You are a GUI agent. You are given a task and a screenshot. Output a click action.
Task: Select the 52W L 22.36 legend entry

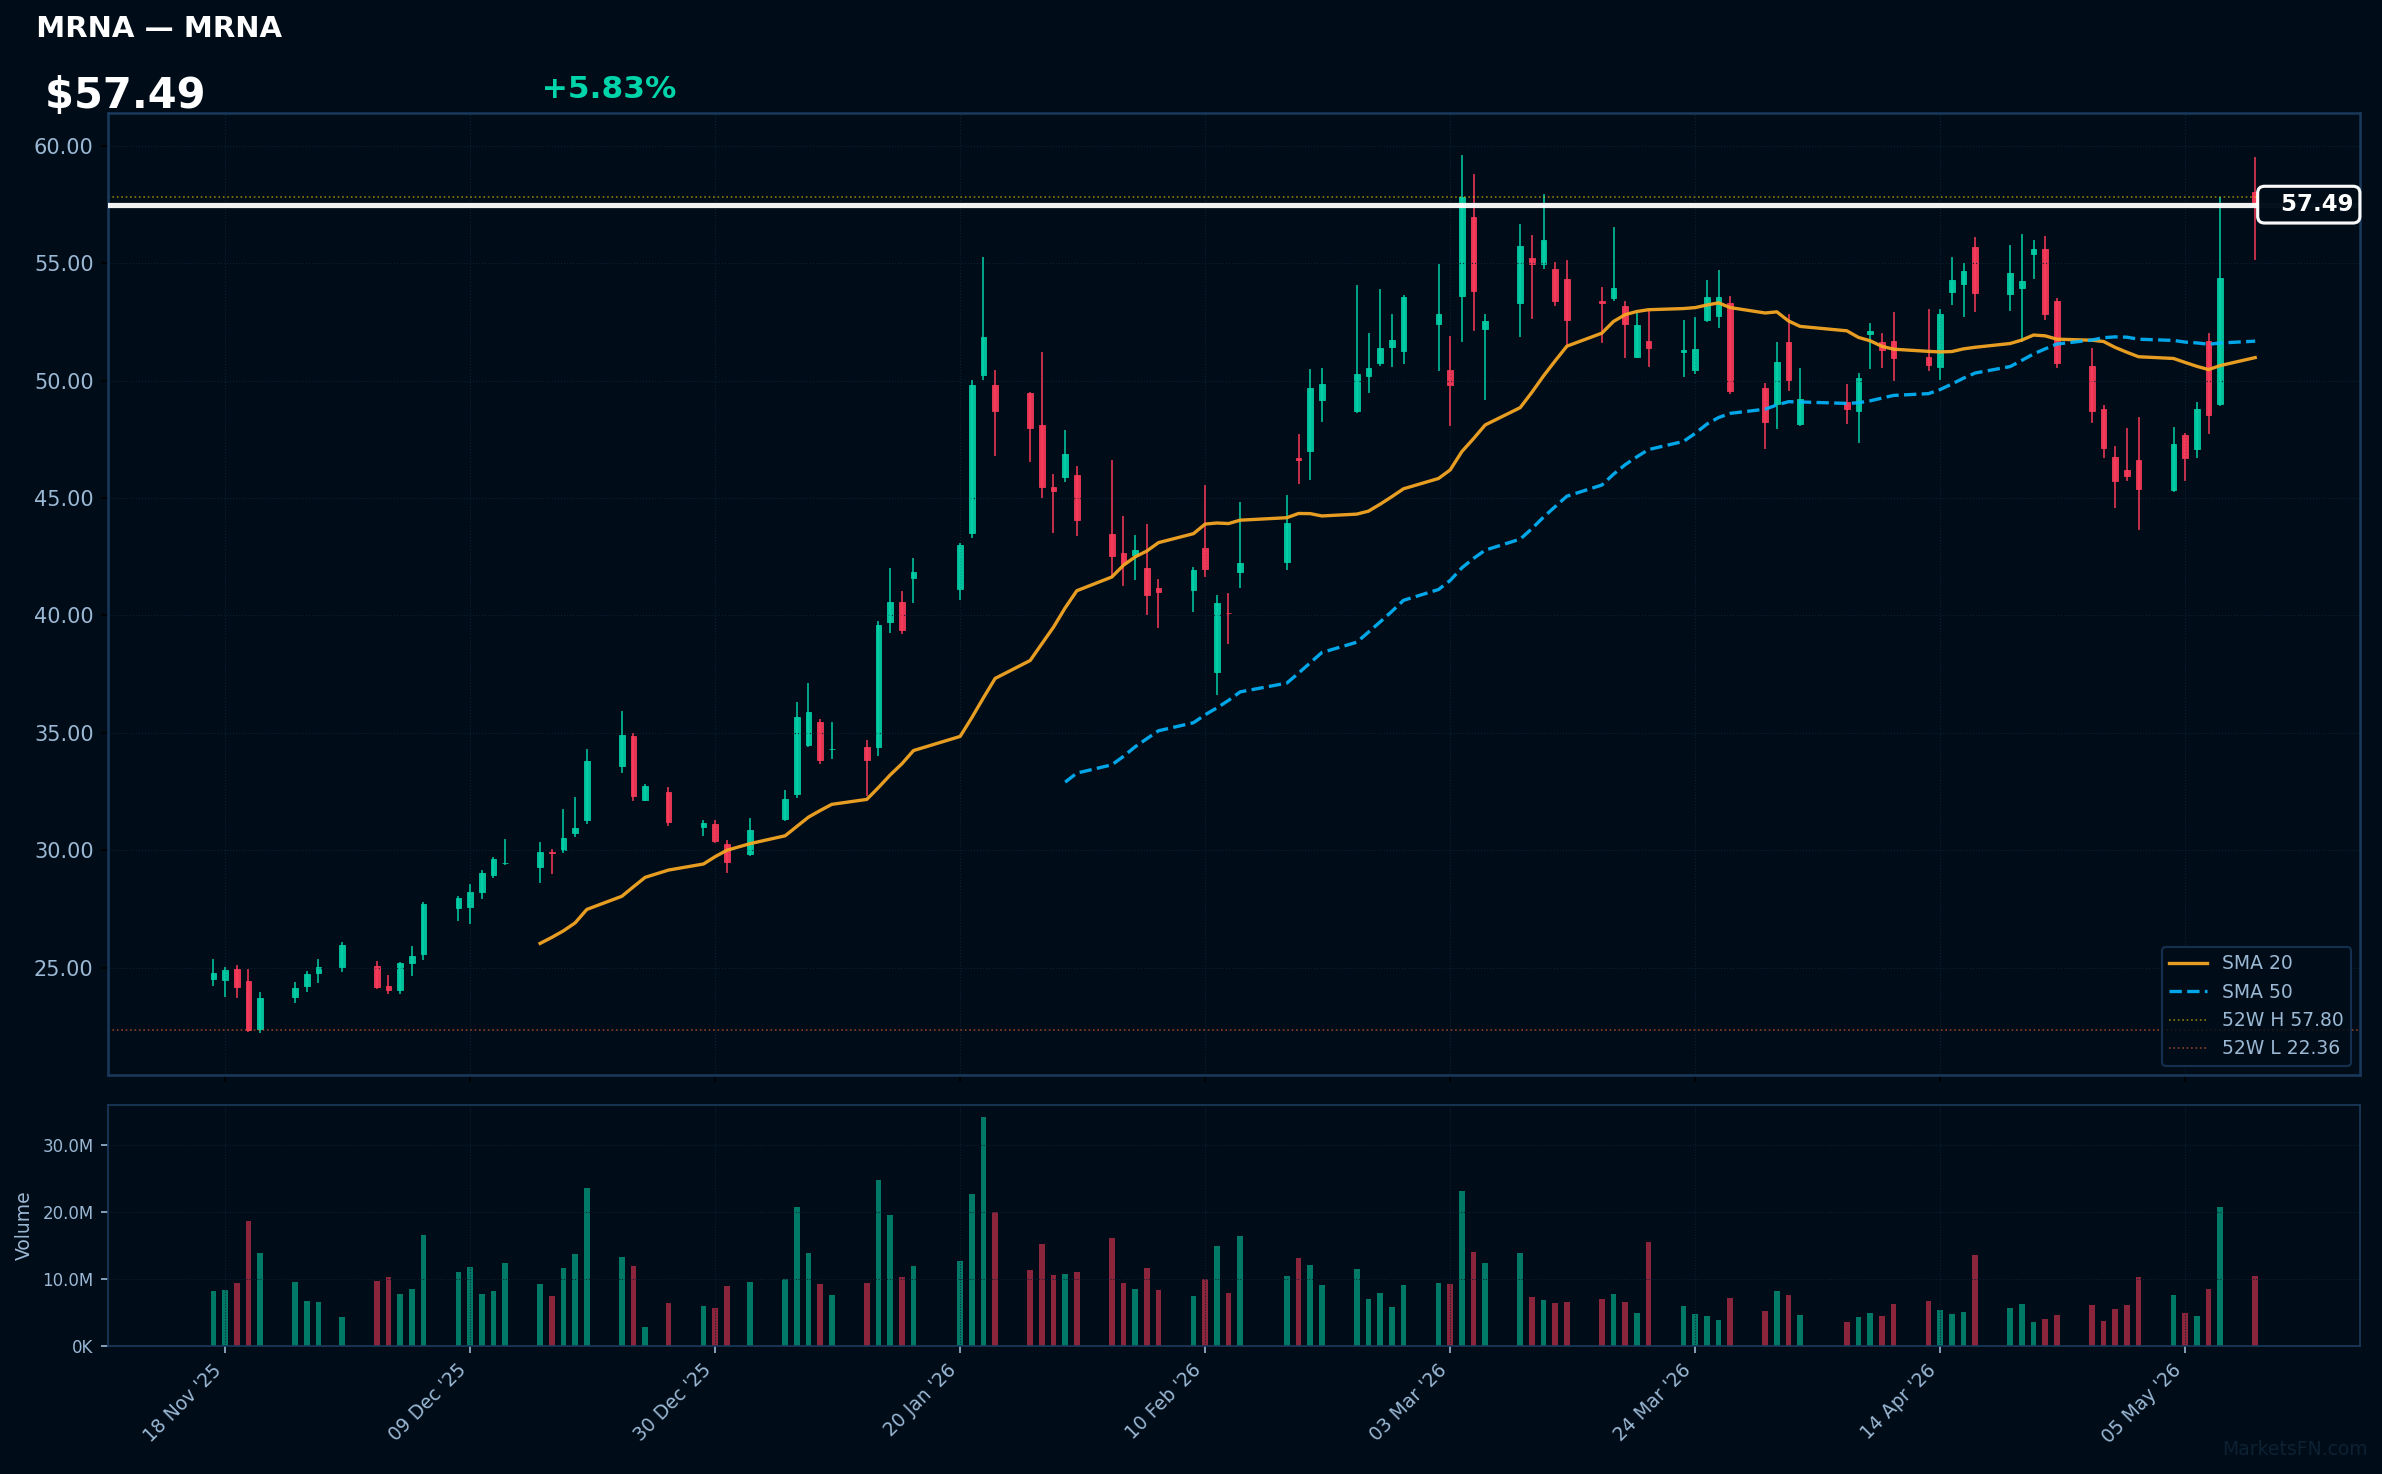(2256, 1048)
